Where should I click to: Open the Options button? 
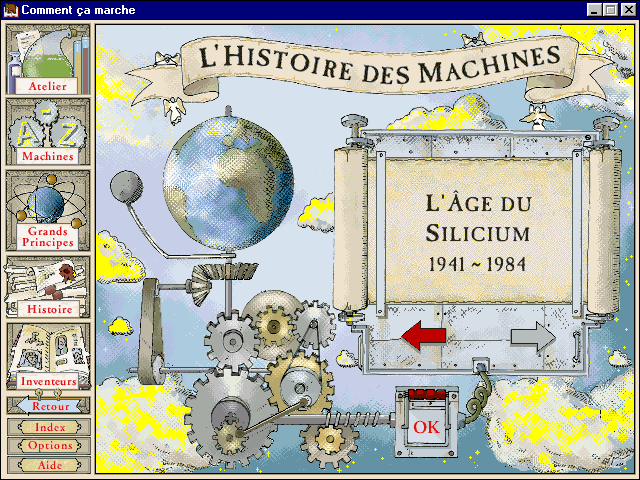[x=49, y=446]
